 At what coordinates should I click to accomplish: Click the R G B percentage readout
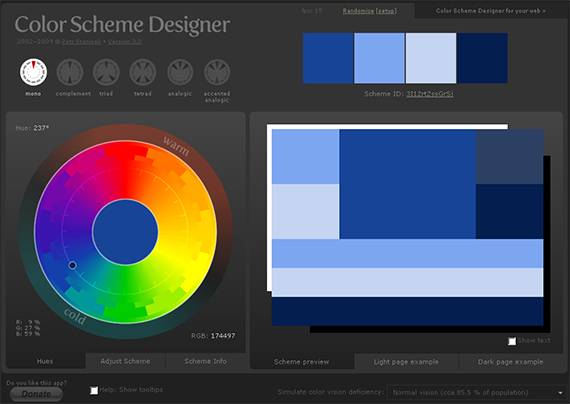pyautogui.click(x=28, y=328)
